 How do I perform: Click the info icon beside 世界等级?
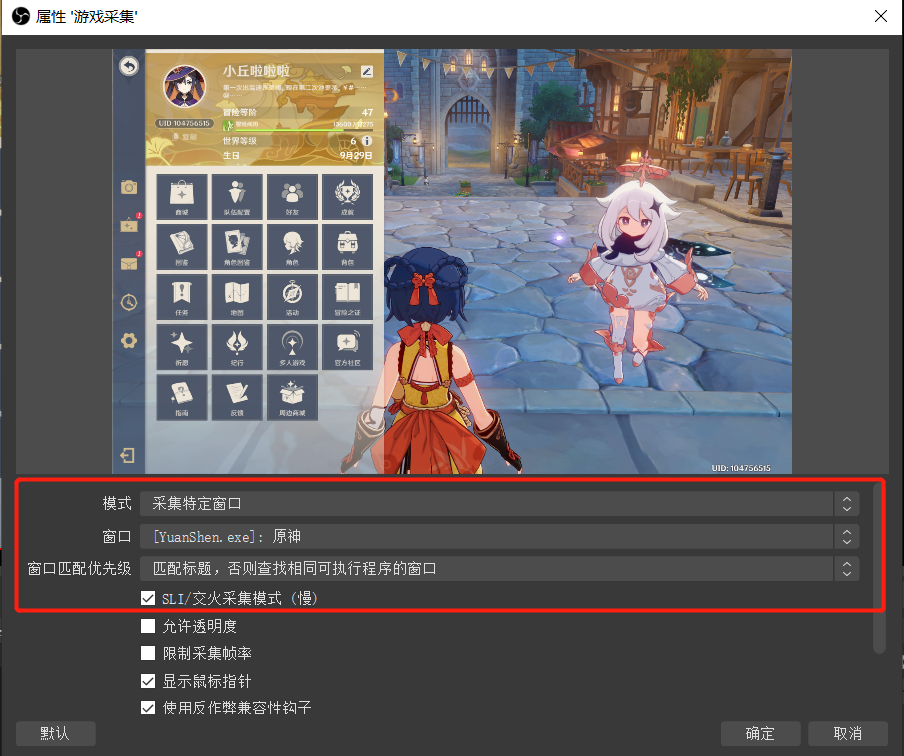(x=367, y=141)
